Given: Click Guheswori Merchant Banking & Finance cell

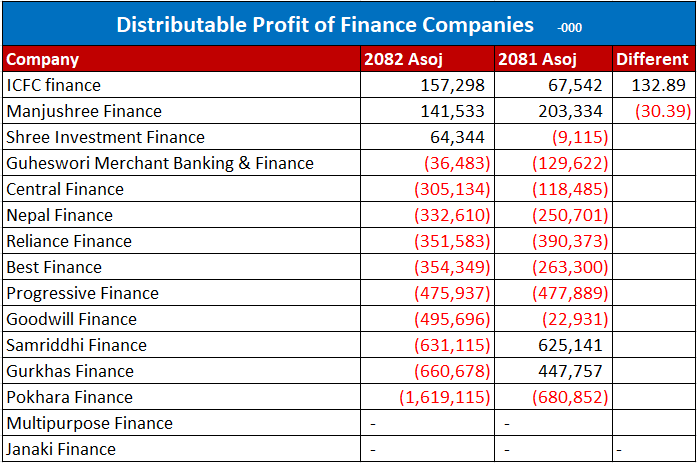Looking at the screenshot, I should [x=160, y=163].
